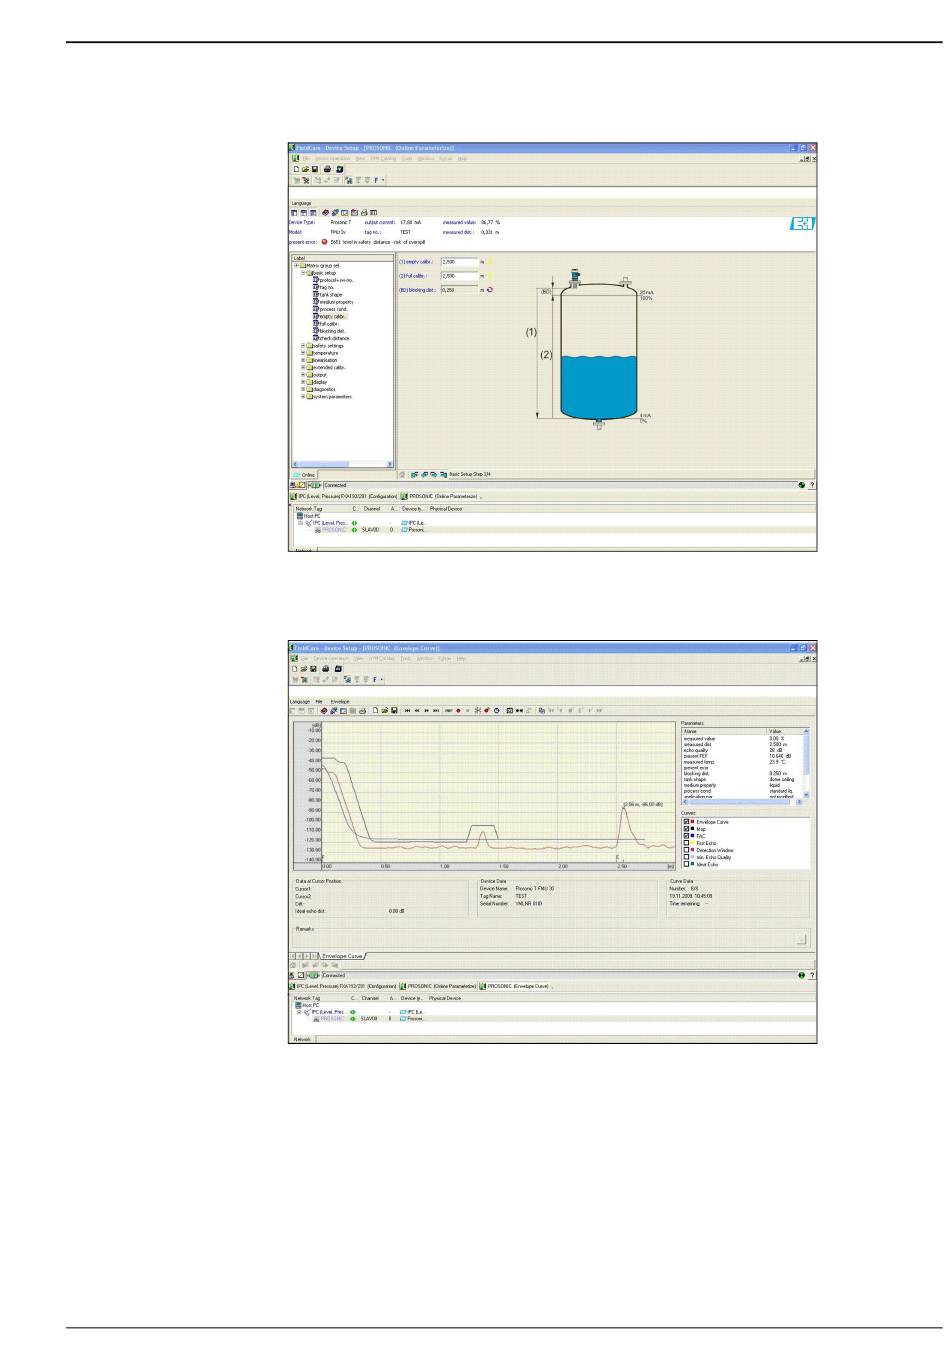This screenshot has height=1370, width=950.
Task: Click the blocking dist. value field
Action: coord(459,290)
